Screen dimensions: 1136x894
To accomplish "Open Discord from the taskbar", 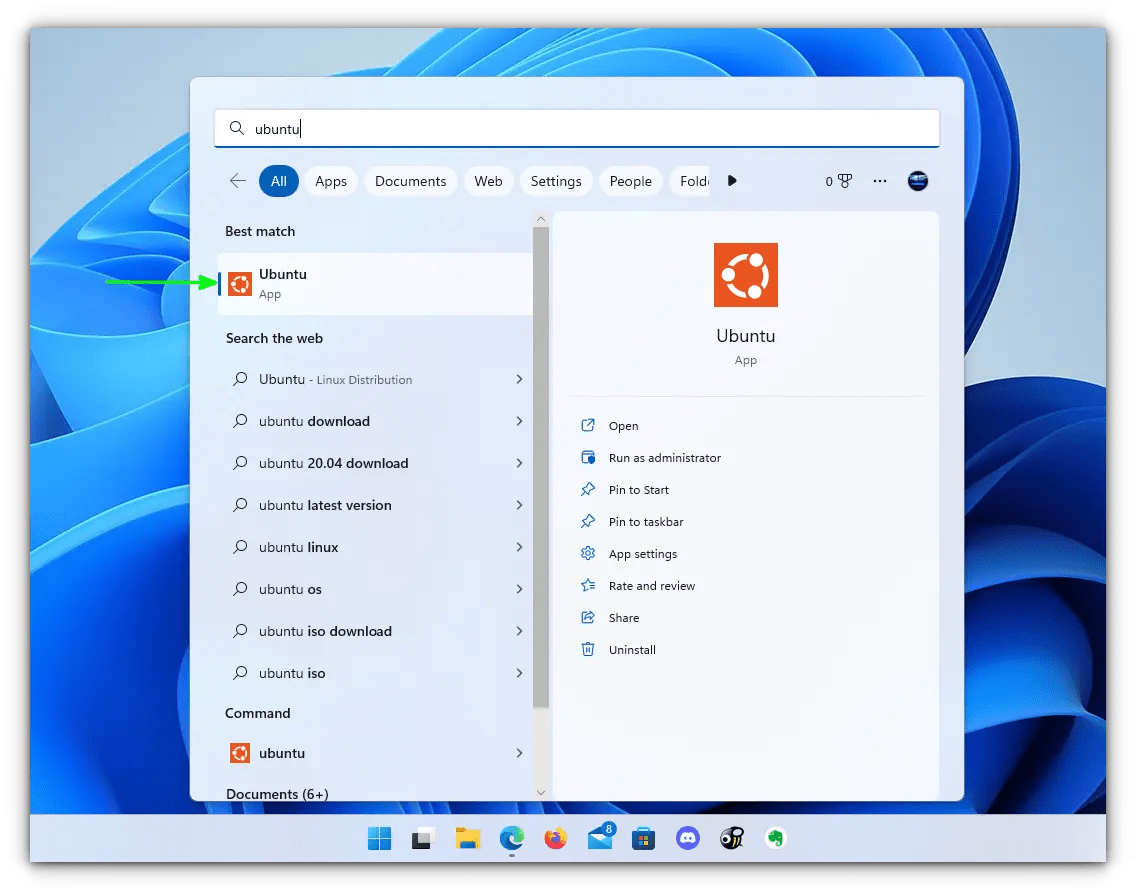I will click(x=688, y=838).
